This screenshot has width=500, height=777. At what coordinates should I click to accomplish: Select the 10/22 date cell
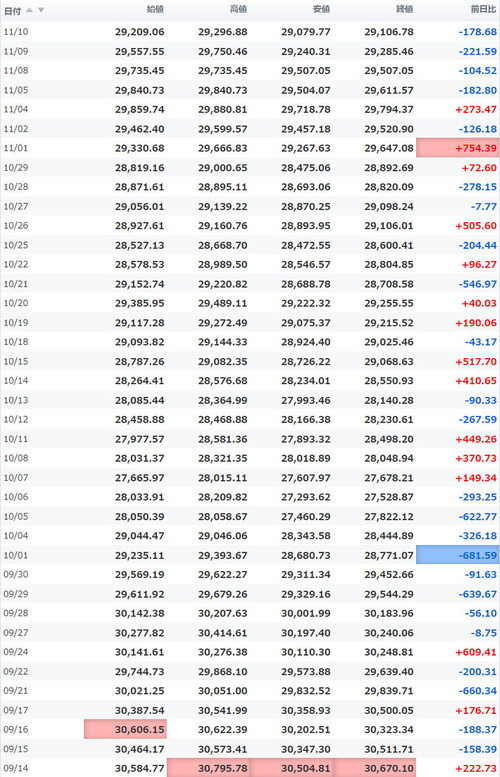tap(16, 264)
